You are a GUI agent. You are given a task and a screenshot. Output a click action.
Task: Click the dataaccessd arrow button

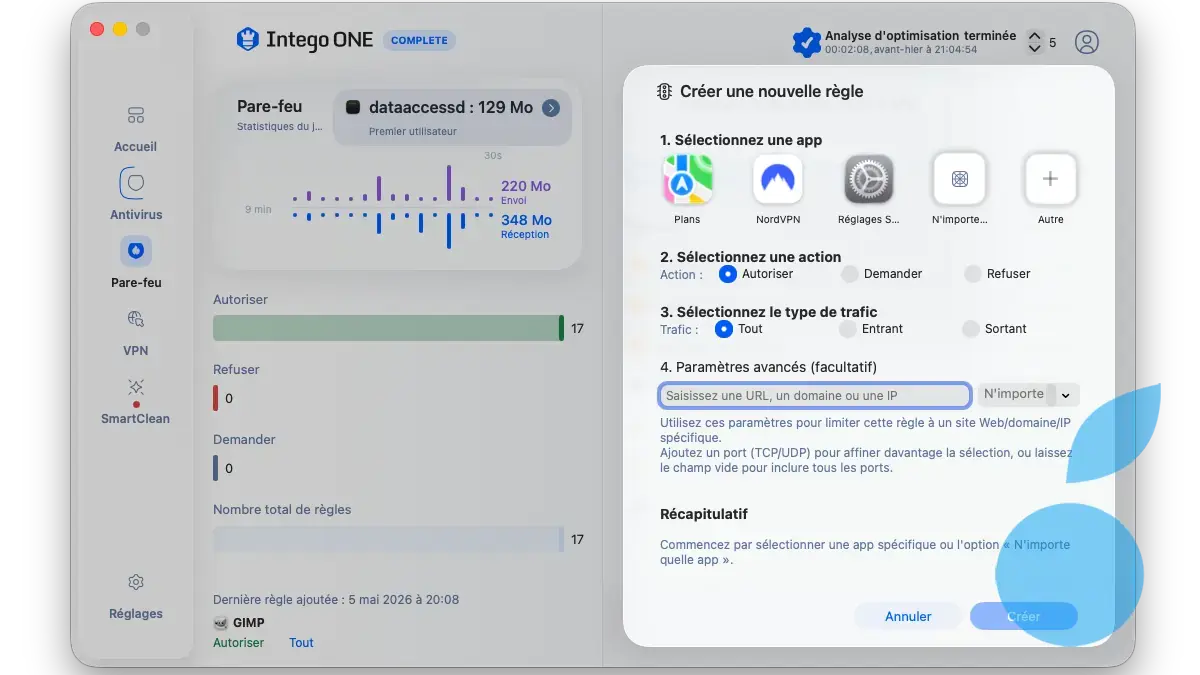[551, 108]
